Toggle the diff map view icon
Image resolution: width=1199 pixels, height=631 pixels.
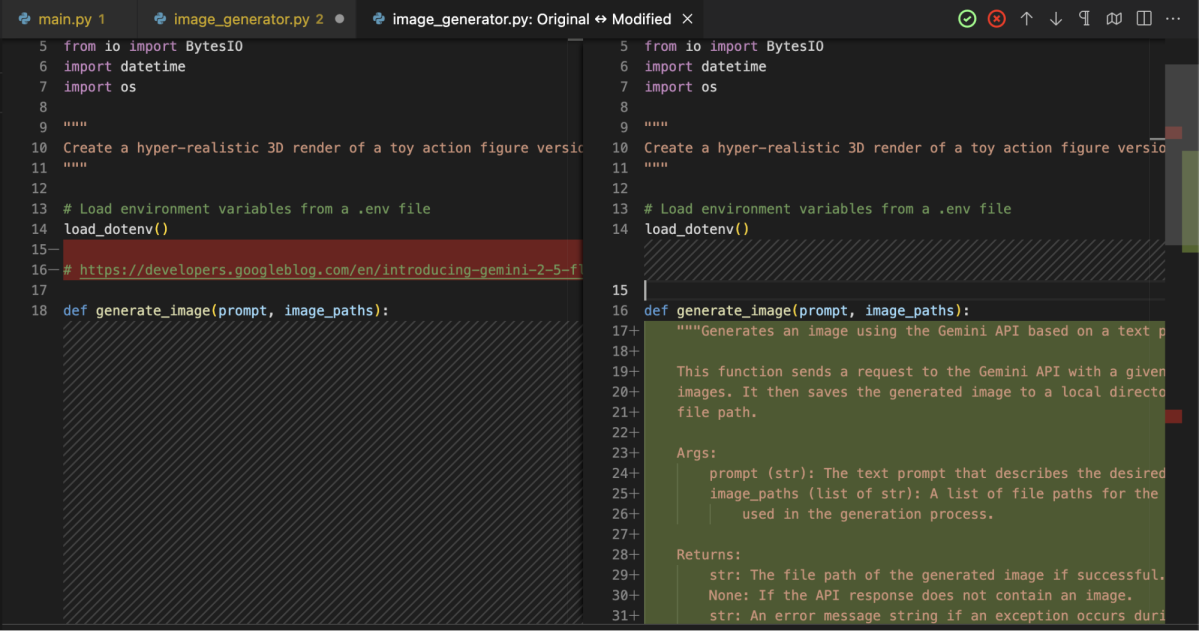pyautogui.click(x=1114, y=19)
